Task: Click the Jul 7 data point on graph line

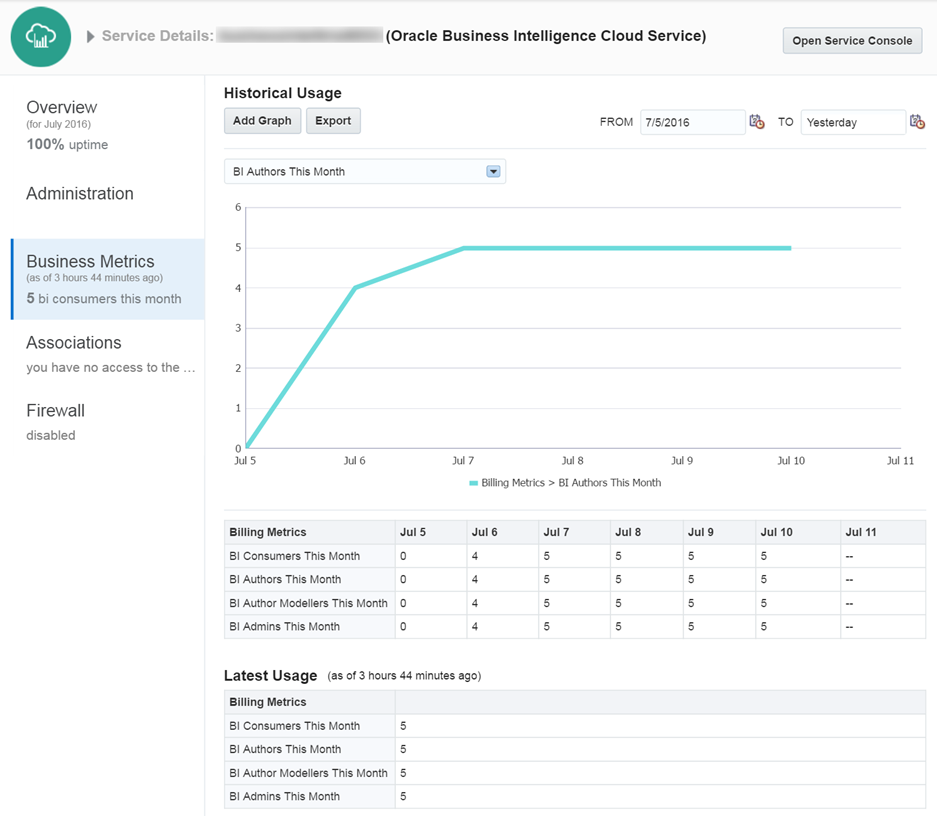Action: (x=464, y=248)
